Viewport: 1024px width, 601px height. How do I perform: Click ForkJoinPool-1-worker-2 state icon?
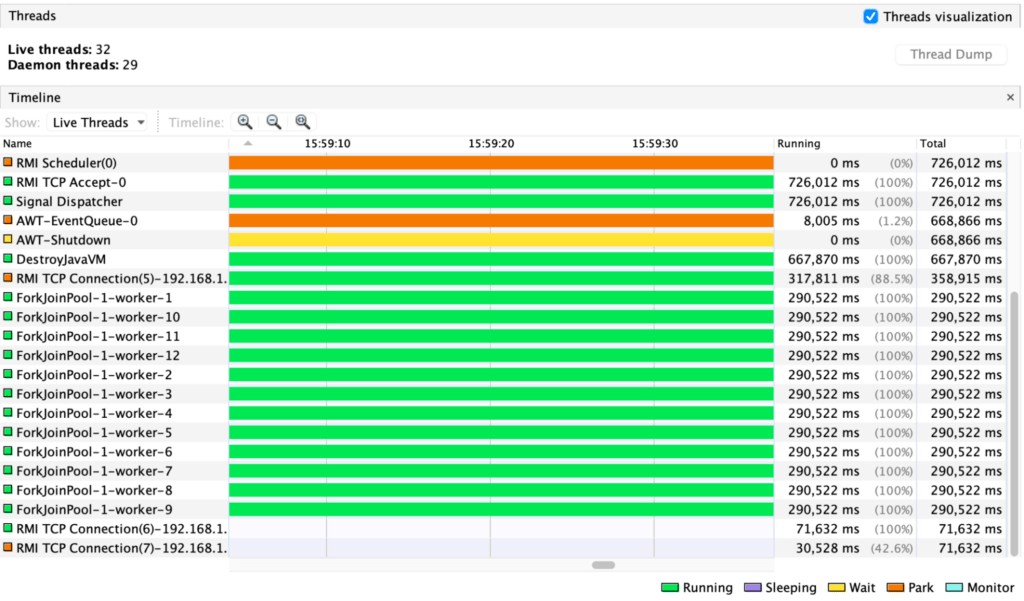8,374
